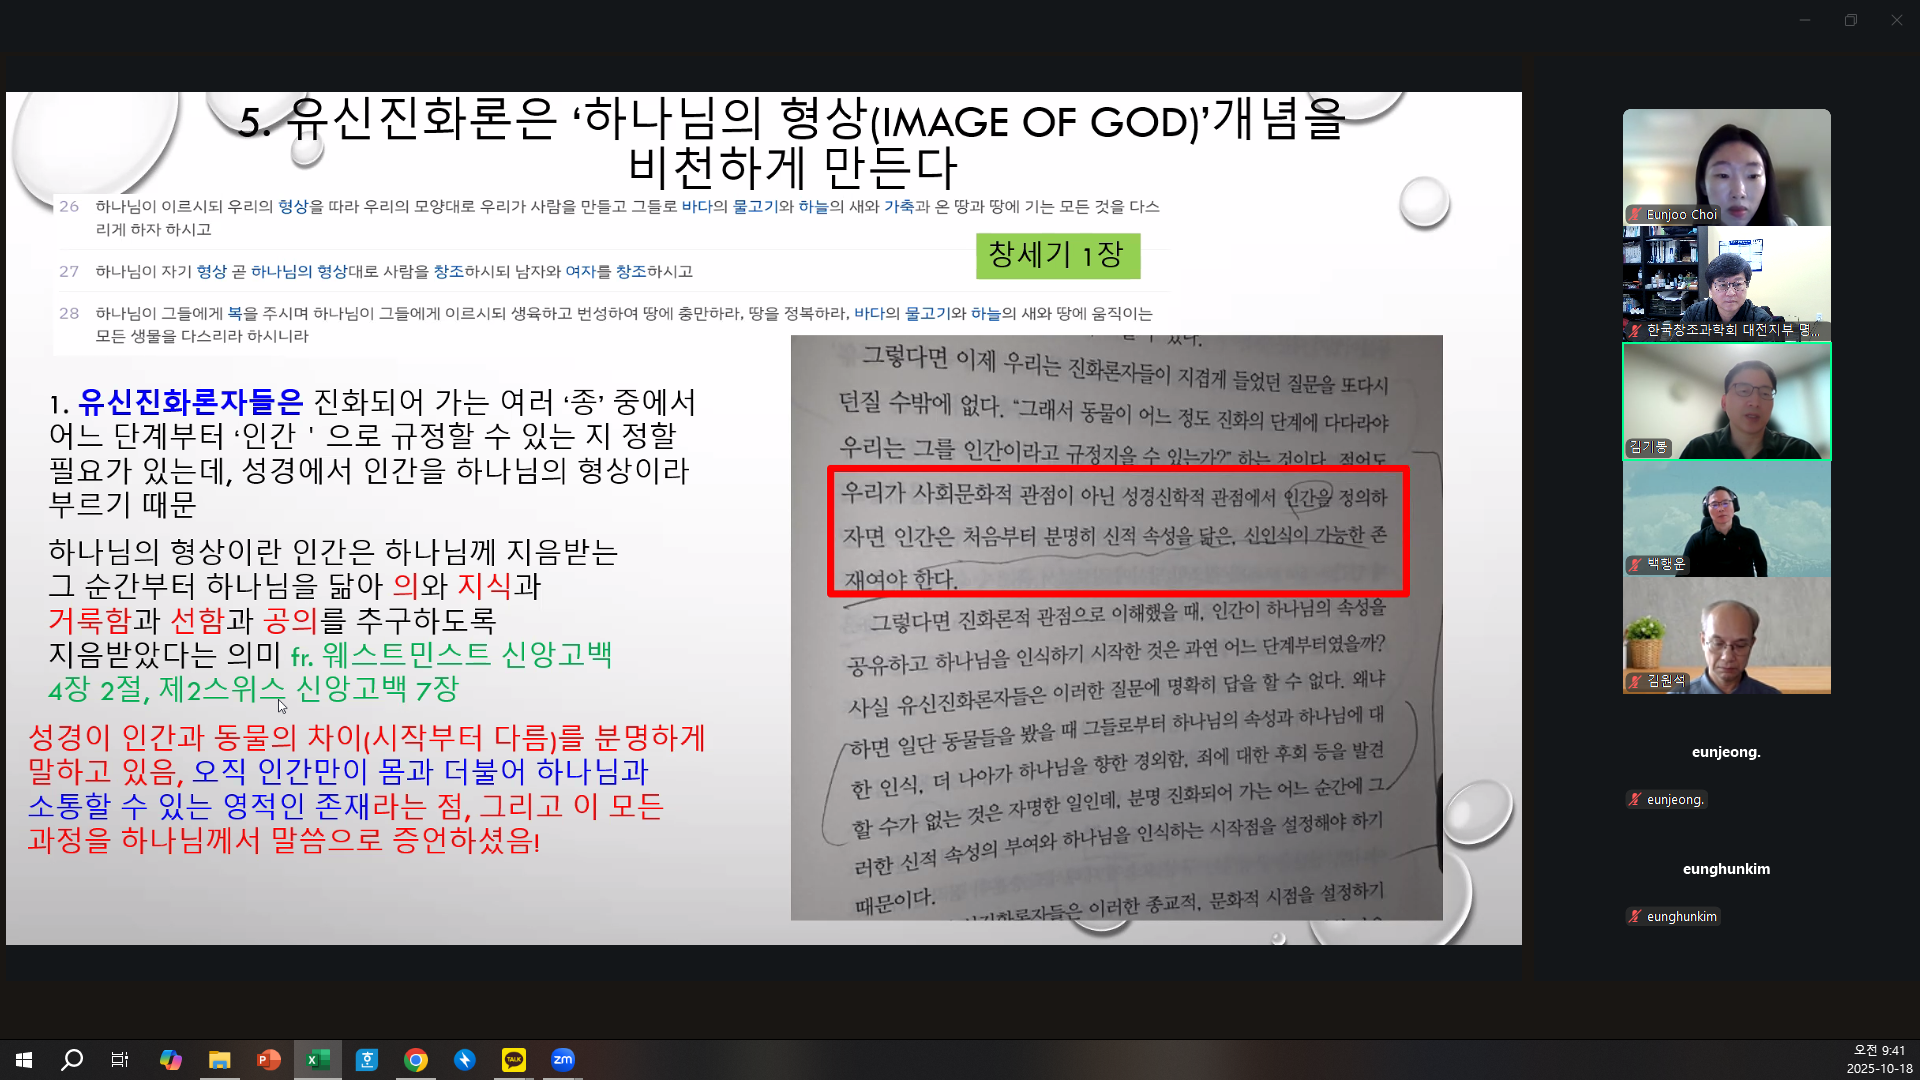This screenshot has height=1080, width=1920.
Task: Select Eunjoo Choi's video thumbnail
Action: click(1726, 167)
